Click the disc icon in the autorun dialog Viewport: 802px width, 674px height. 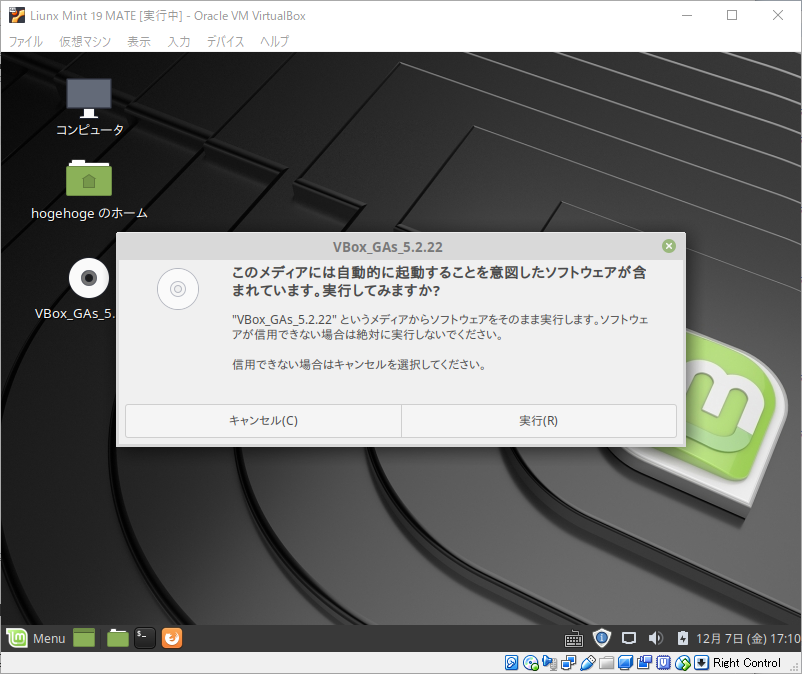pos(178,289)
